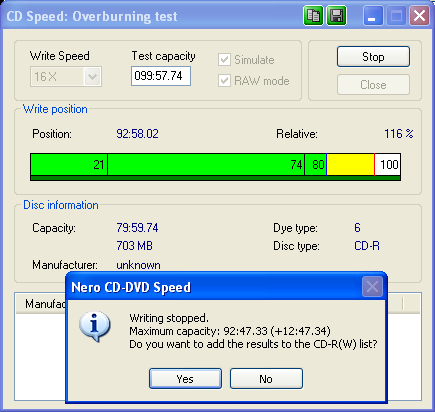Click the blue information icon in the dialog
The image size is (435, 412).
(x=95, y=326)
